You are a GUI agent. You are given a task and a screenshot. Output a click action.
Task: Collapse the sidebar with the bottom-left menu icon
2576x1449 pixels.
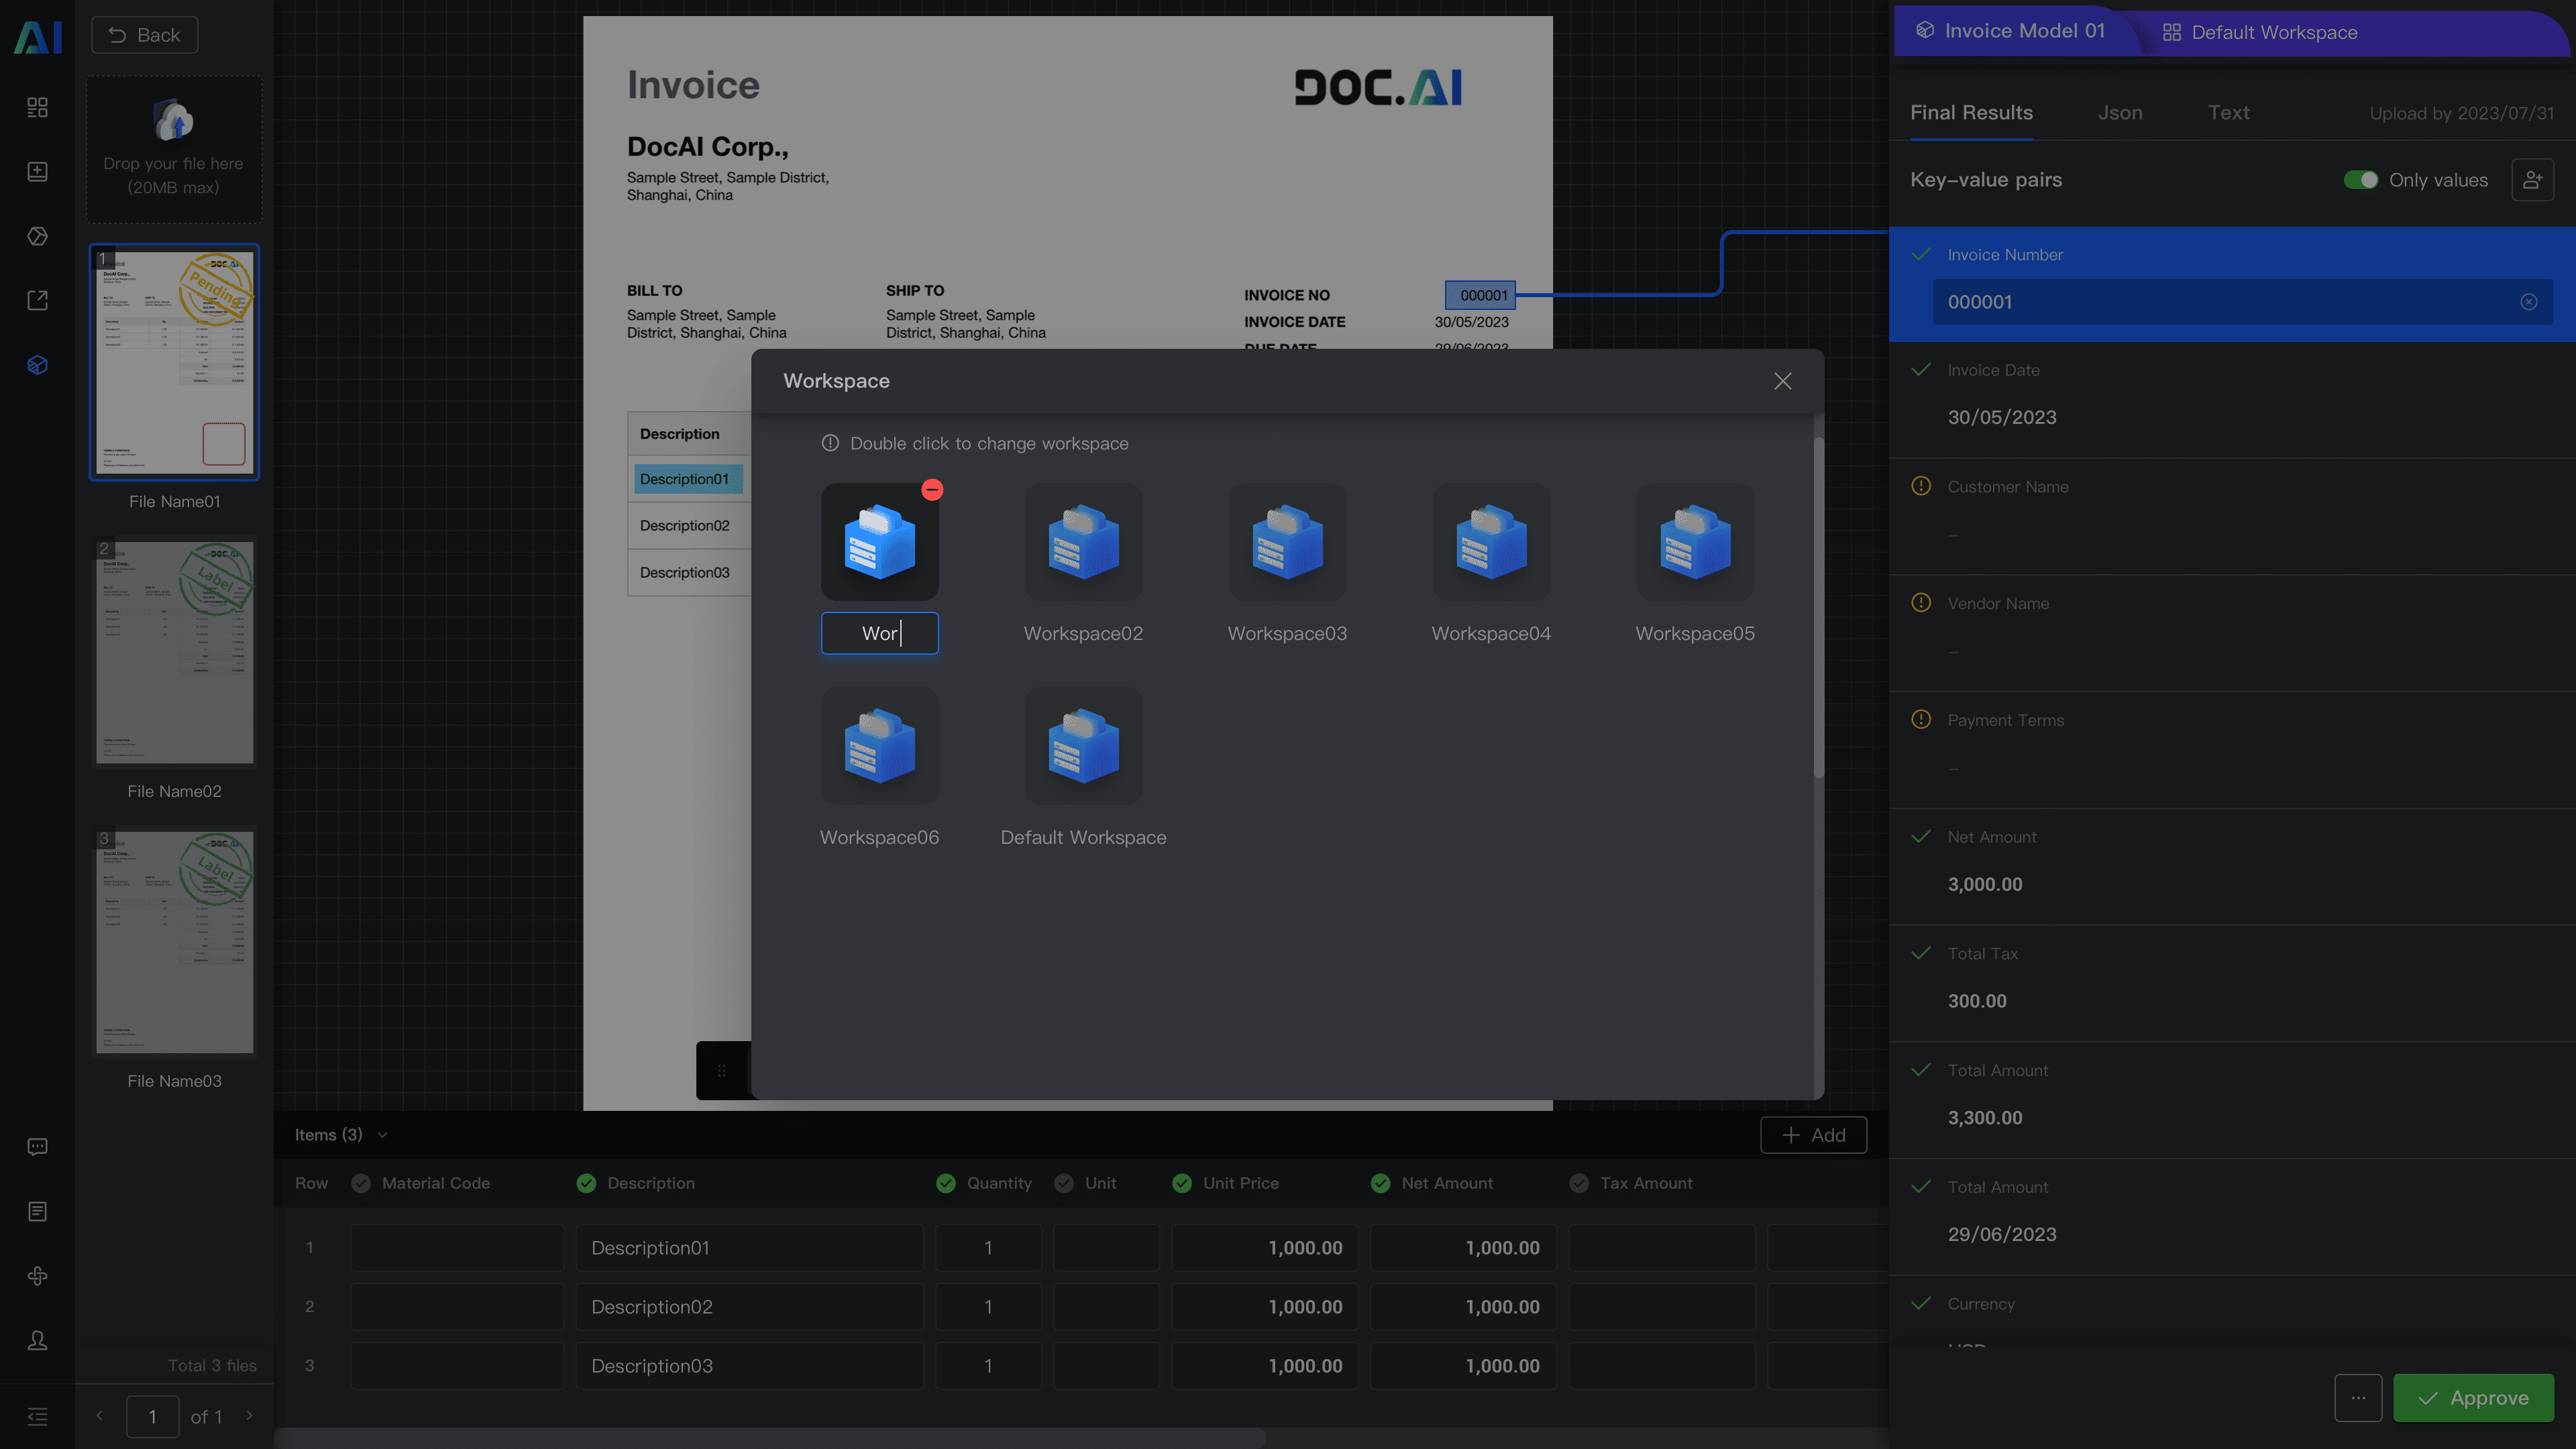tap(37, 1416)
